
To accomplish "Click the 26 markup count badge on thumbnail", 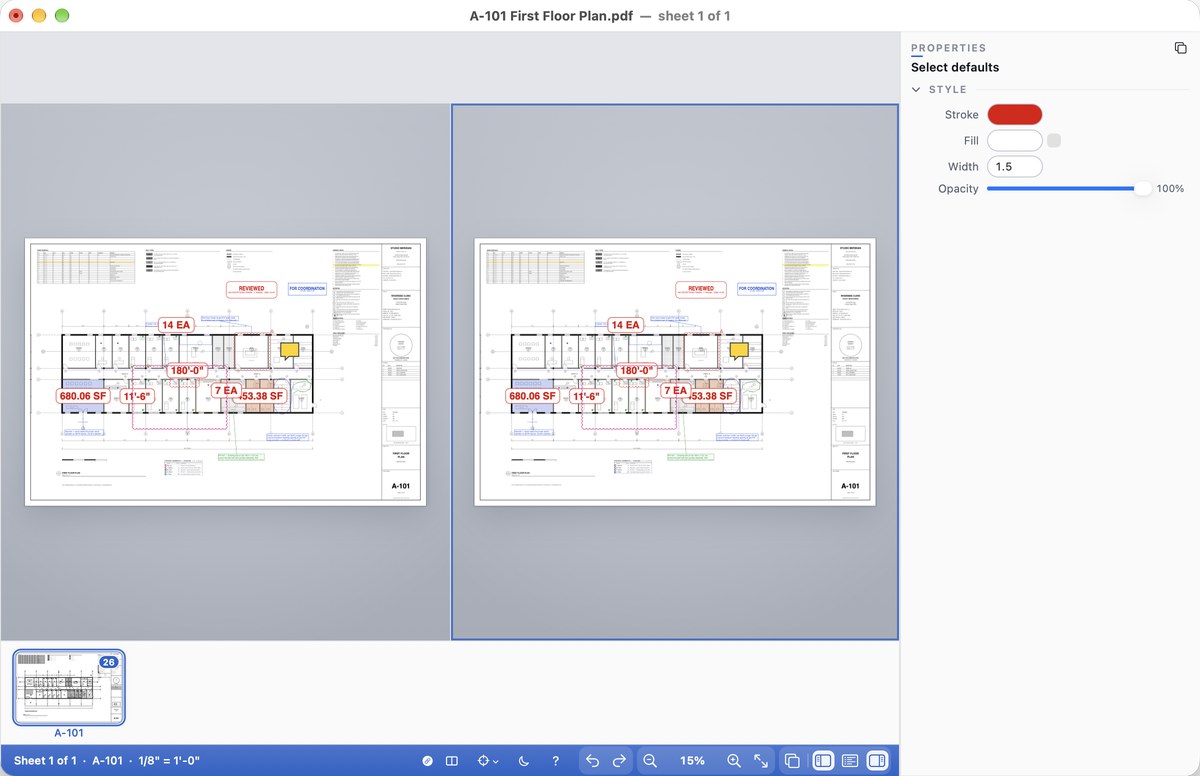I will pyautogui.click(x=109, y=662).
